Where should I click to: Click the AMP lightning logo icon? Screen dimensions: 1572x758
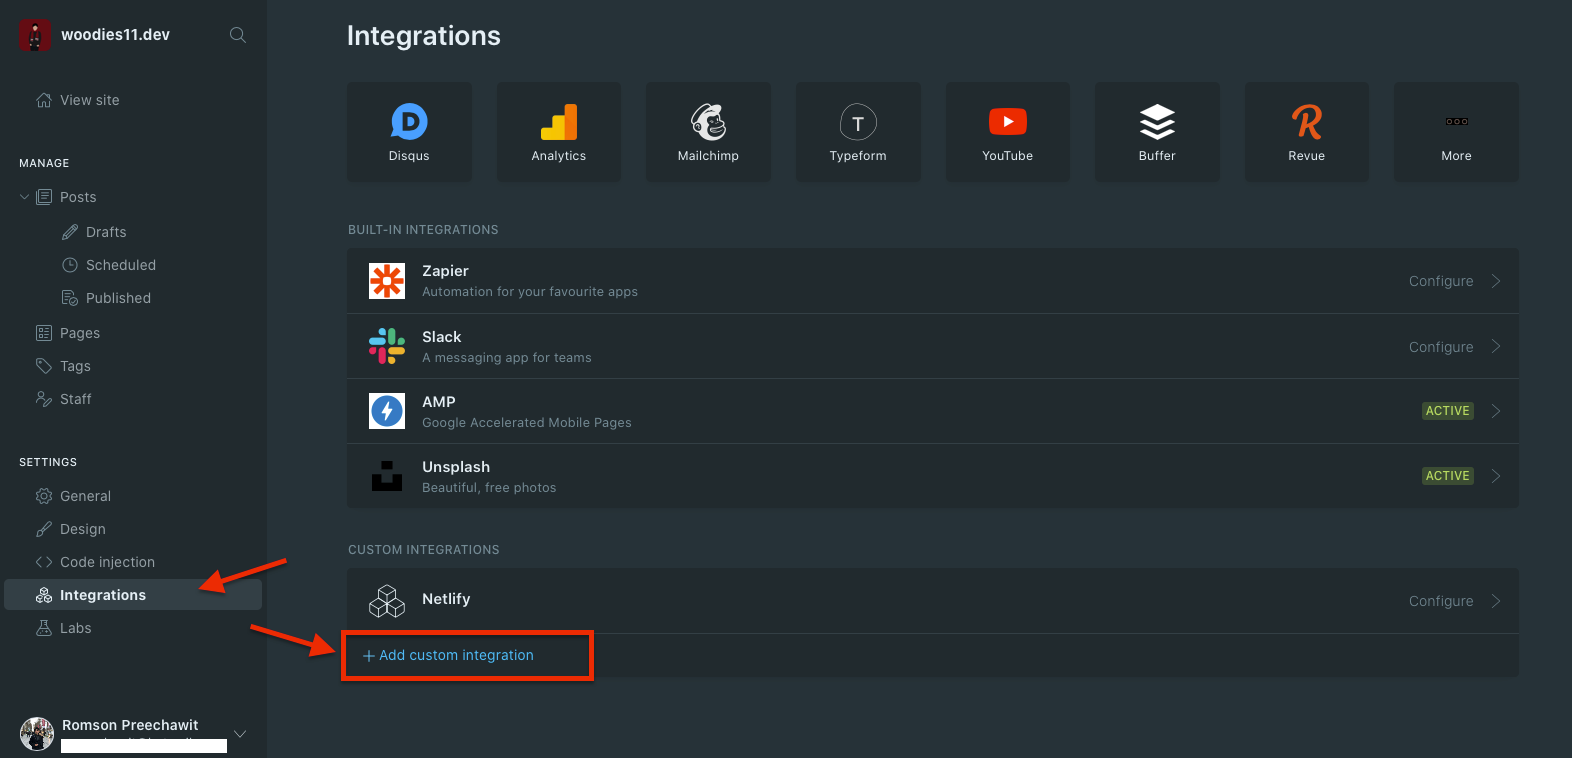[x=387, y=411]
